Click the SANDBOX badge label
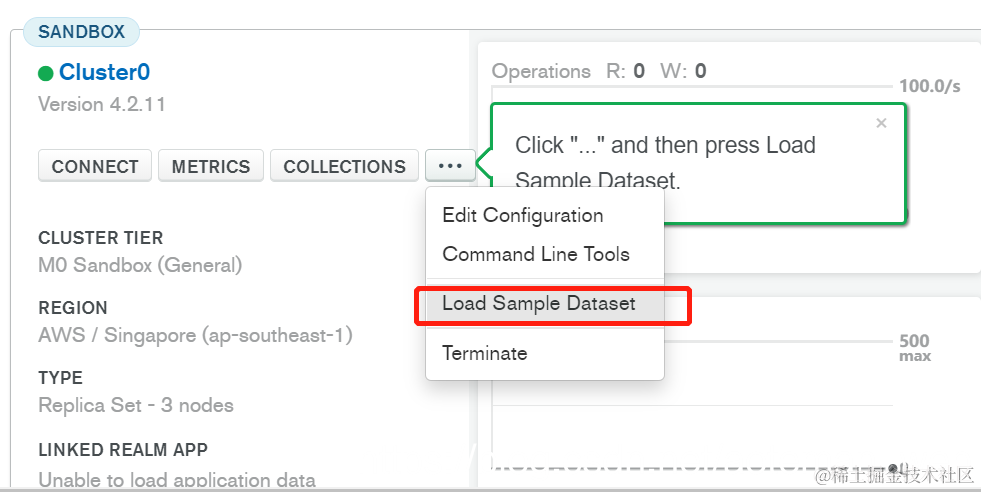This screenshot has height=492, width=981. [x=81, y=32]
